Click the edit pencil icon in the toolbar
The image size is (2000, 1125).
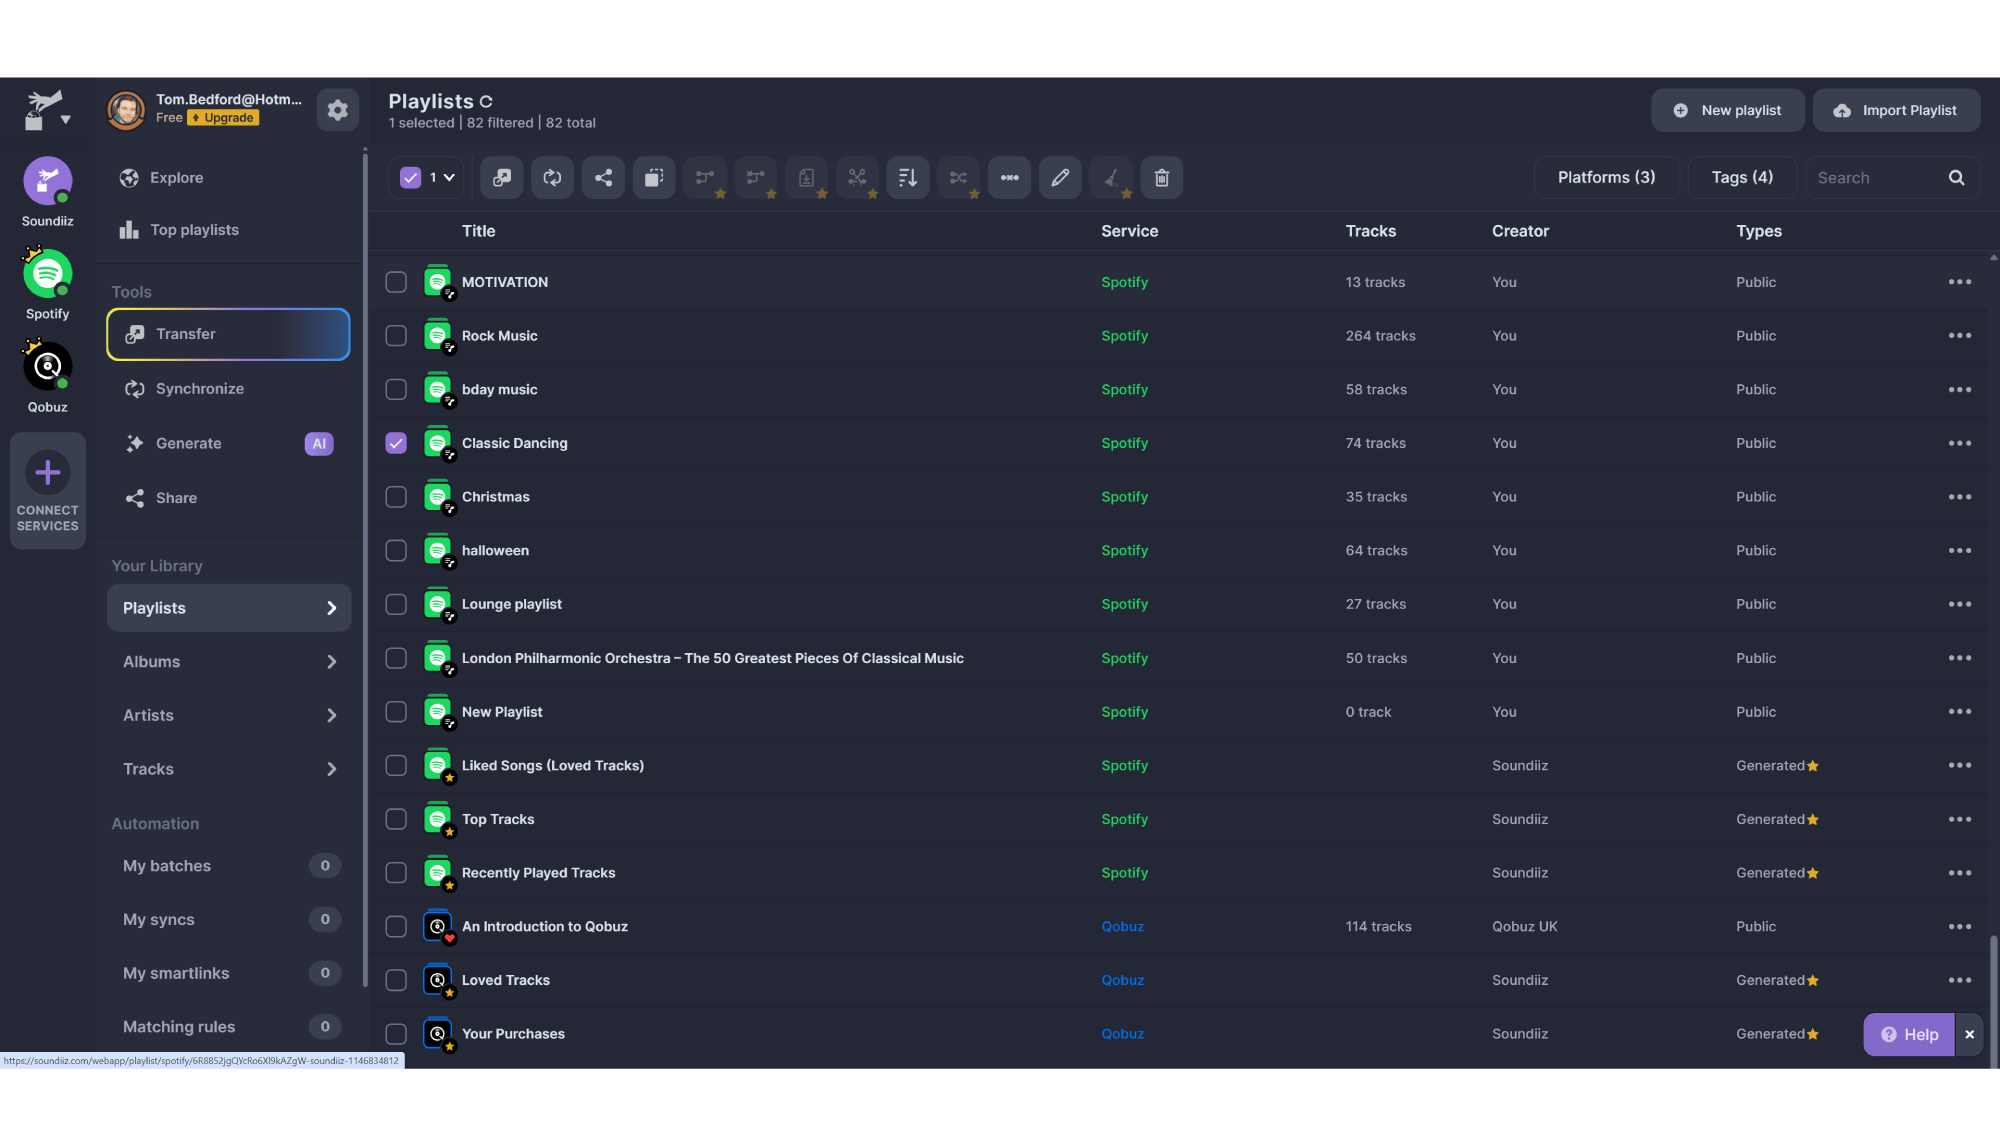coord(1059,177)
